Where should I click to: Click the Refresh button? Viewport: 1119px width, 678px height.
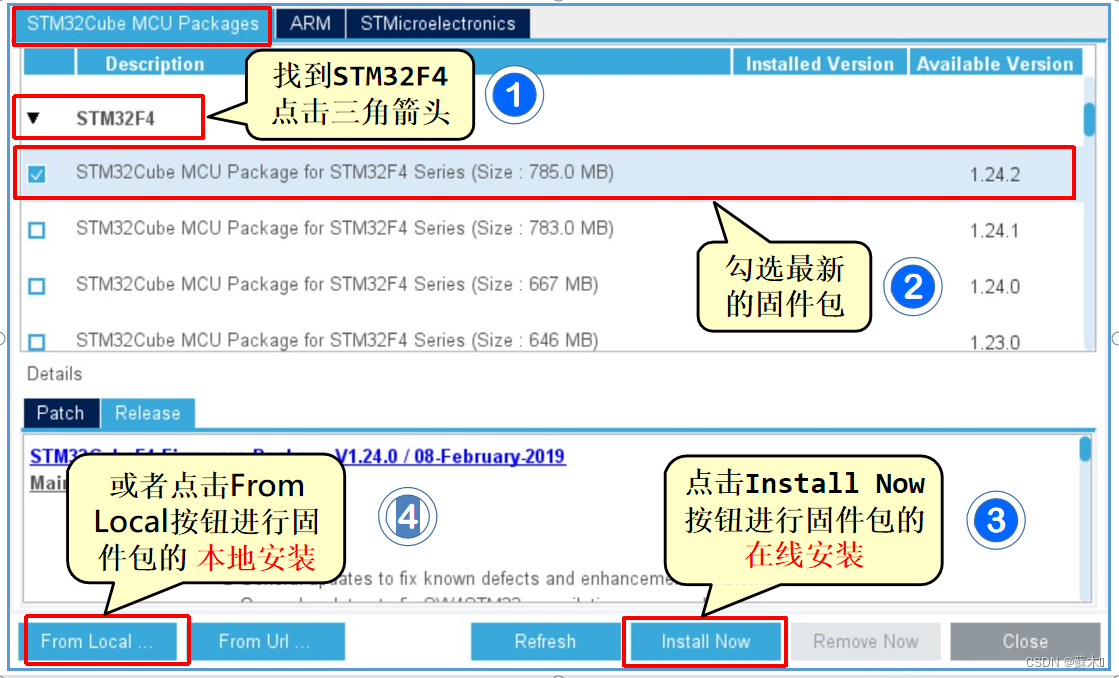[545, 641]
